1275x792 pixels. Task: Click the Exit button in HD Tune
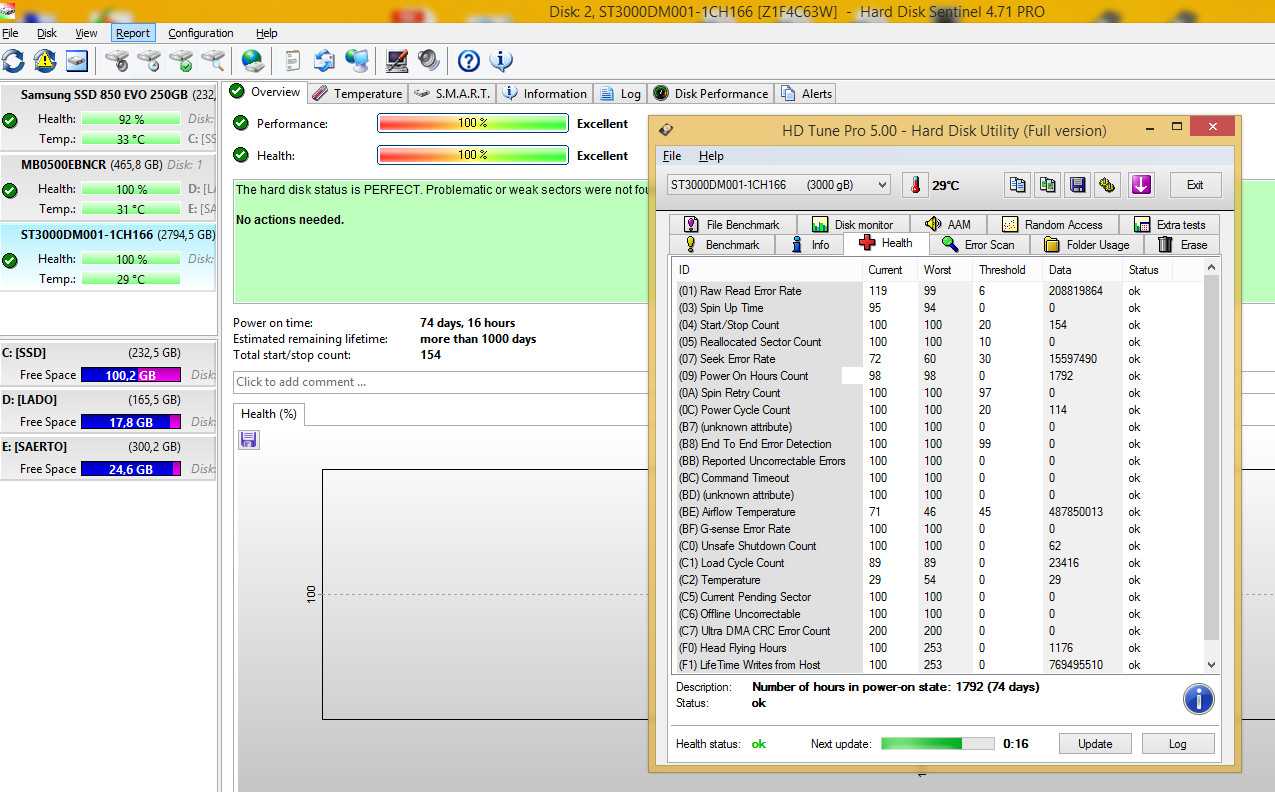(x=1194, y=185)
